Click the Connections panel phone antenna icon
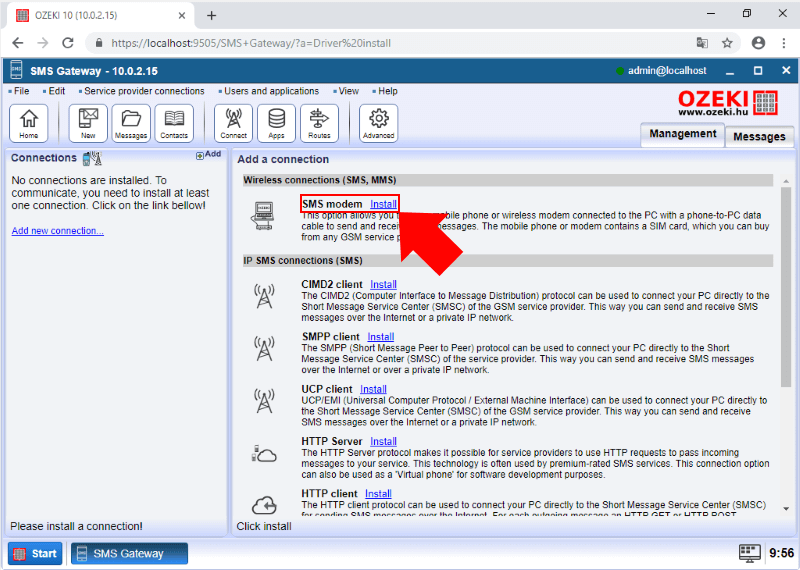 [x=92, y=158]
